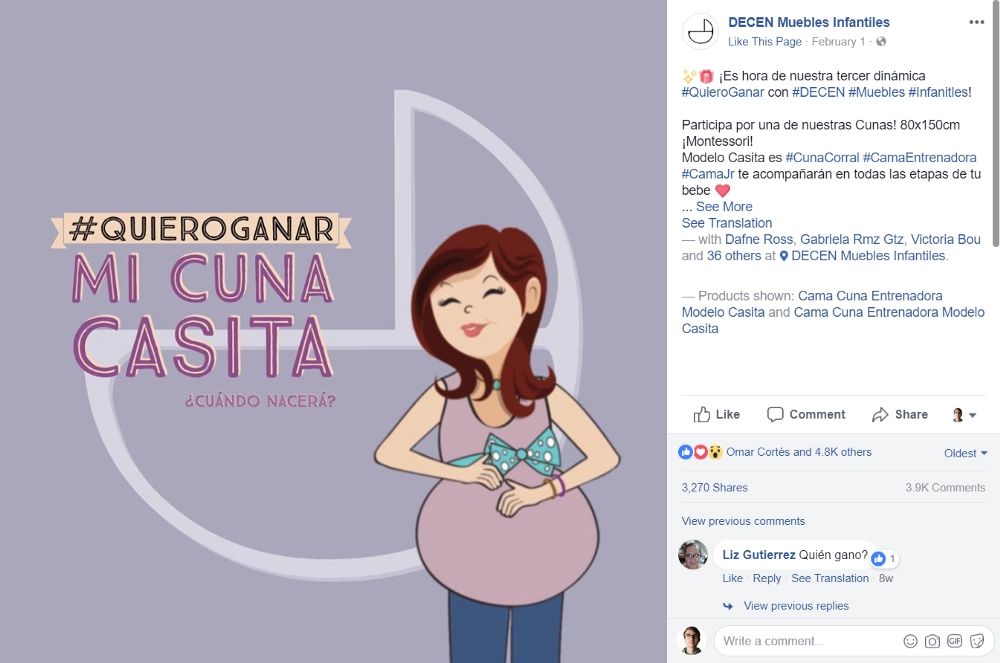
Task: Open the Oldest comment sorting dropdown
Action: [x=966, y=453]
